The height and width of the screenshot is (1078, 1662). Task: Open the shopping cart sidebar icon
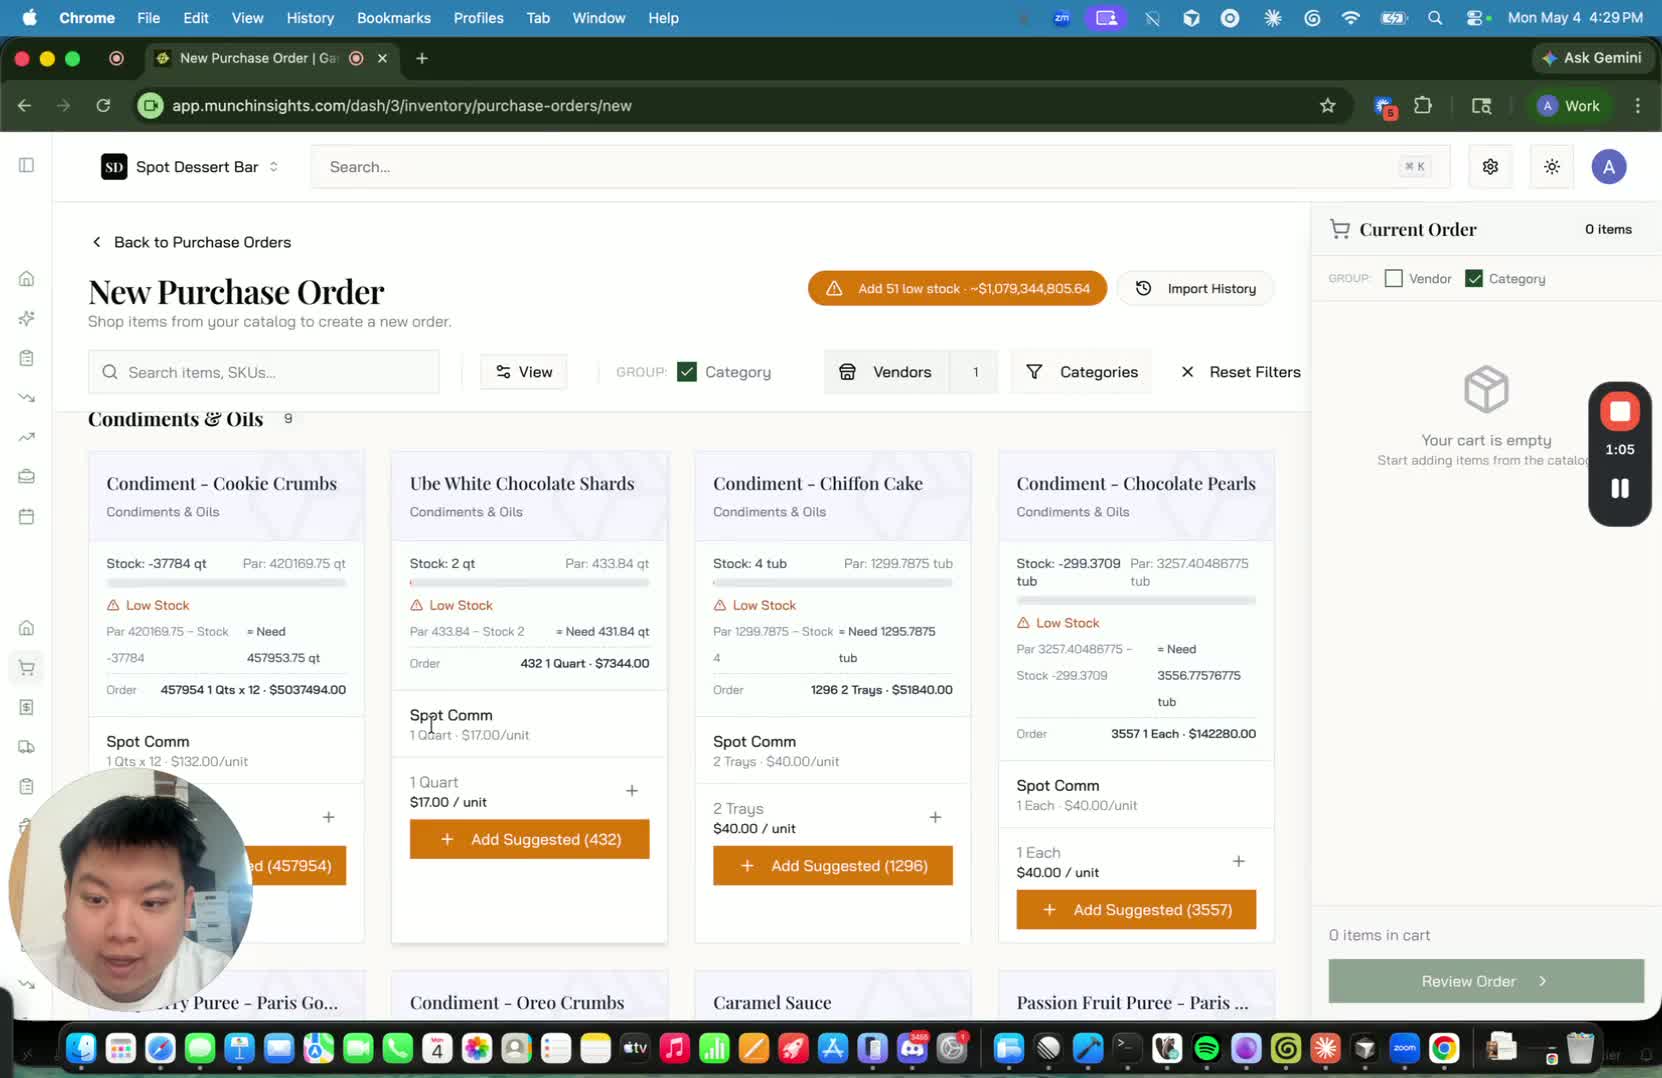[27, 667]
